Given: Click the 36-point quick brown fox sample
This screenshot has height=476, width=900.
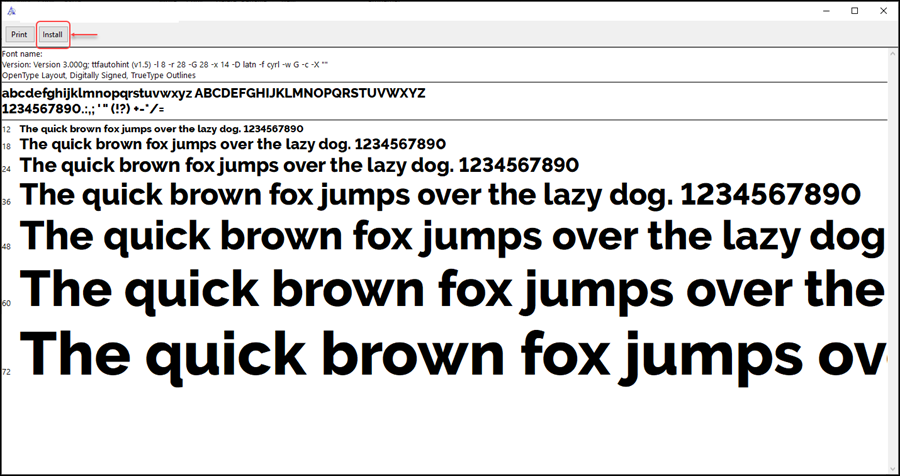Looking at the screenshot, I should point(440,195).
